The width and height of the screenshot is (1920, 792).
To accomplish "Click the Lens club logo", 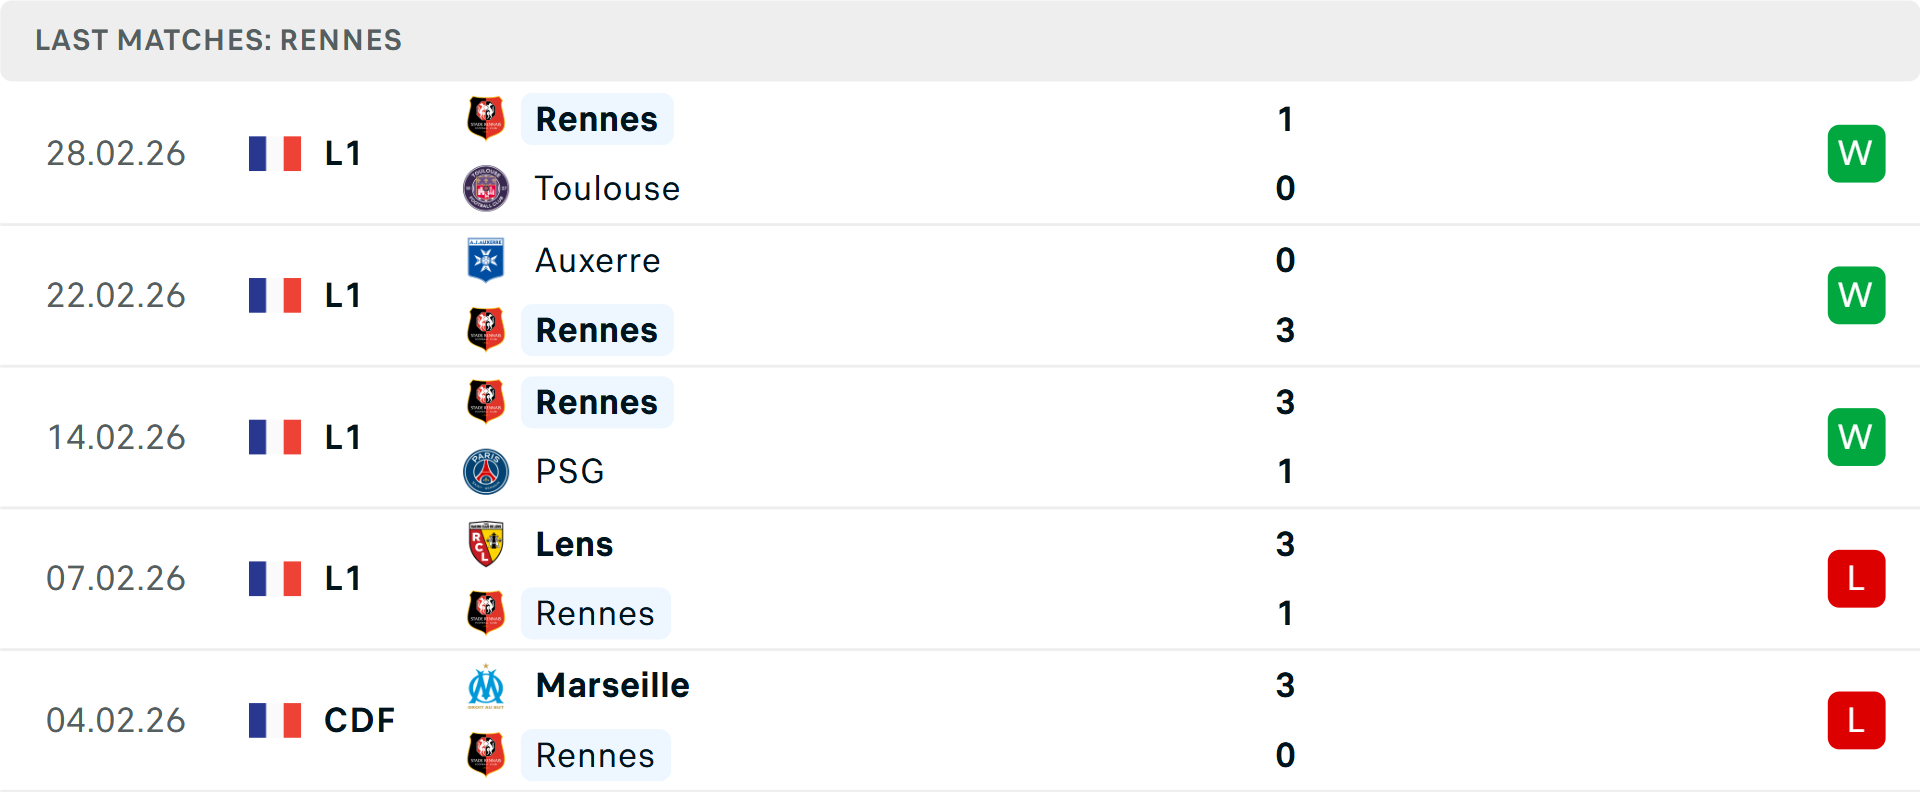I will pos(486,544).
